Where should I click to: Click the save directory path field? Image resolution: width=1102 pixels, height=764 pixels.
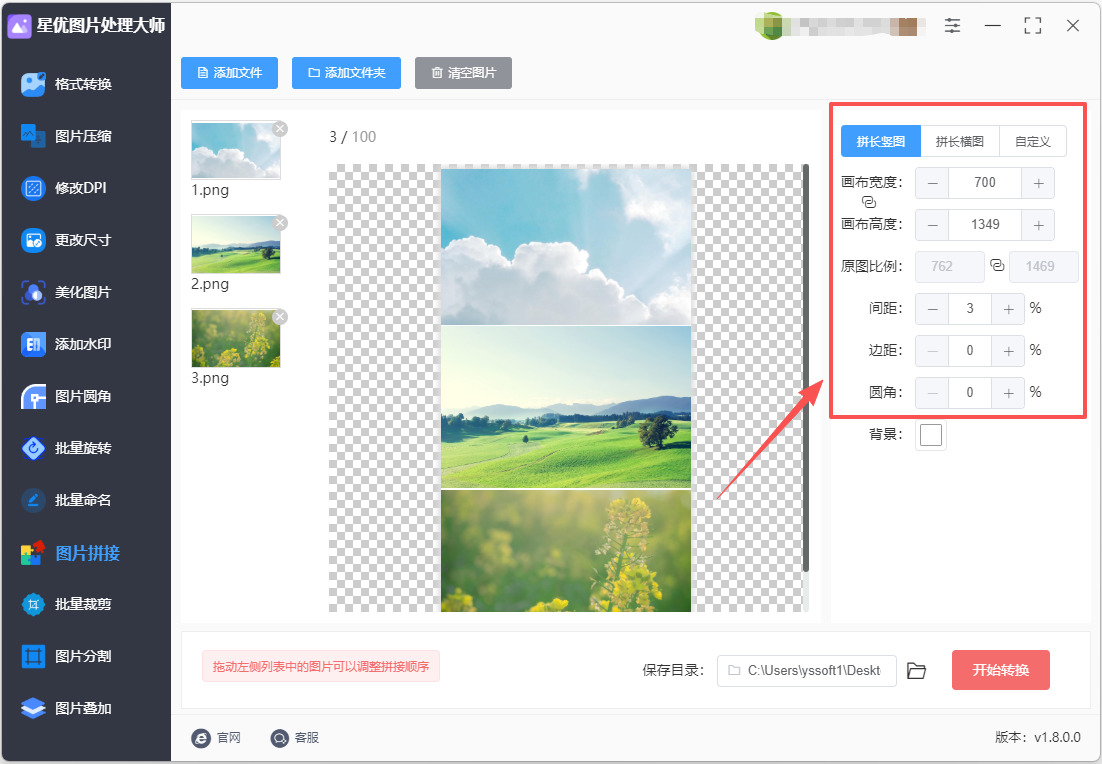click(x=807, y=671)
